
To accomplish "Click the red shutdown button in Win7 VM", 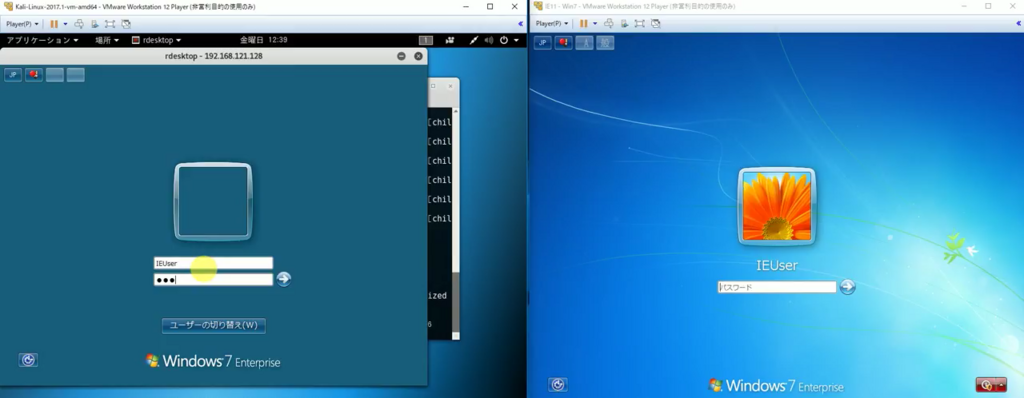I will 986,384.
